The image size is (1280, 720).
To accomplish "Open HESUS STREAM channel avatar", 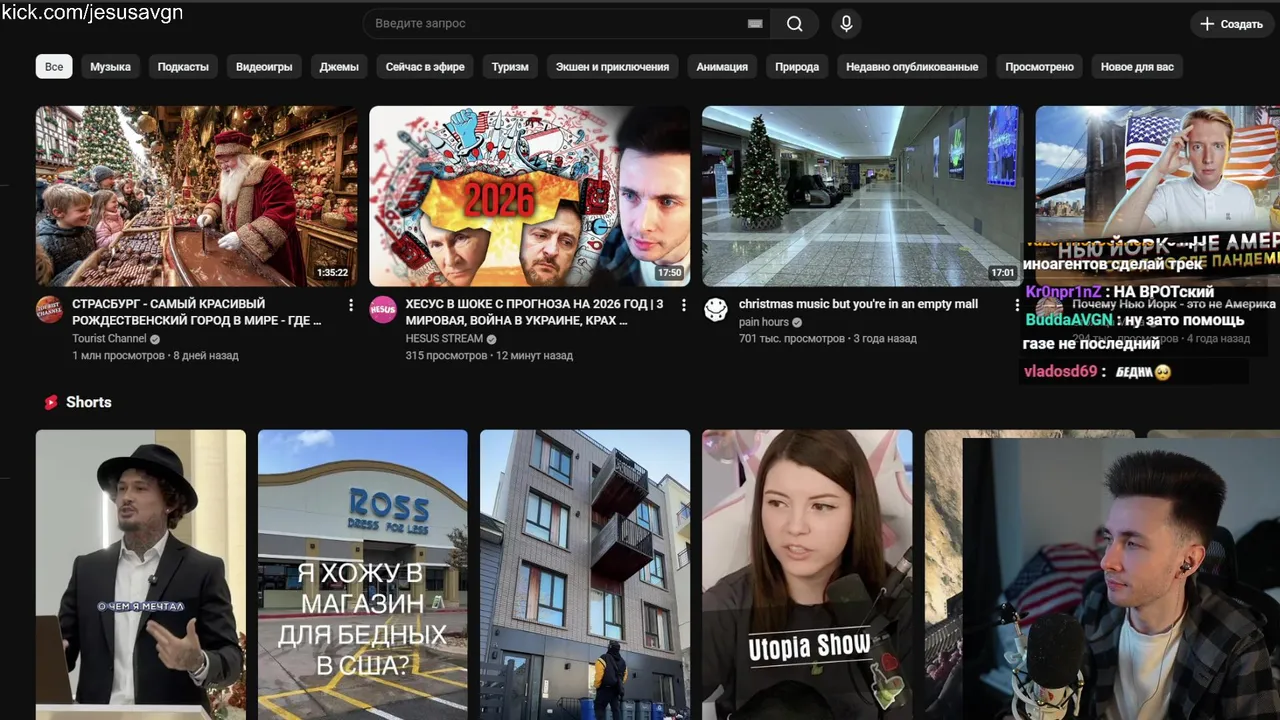I will tap(382, 309).
